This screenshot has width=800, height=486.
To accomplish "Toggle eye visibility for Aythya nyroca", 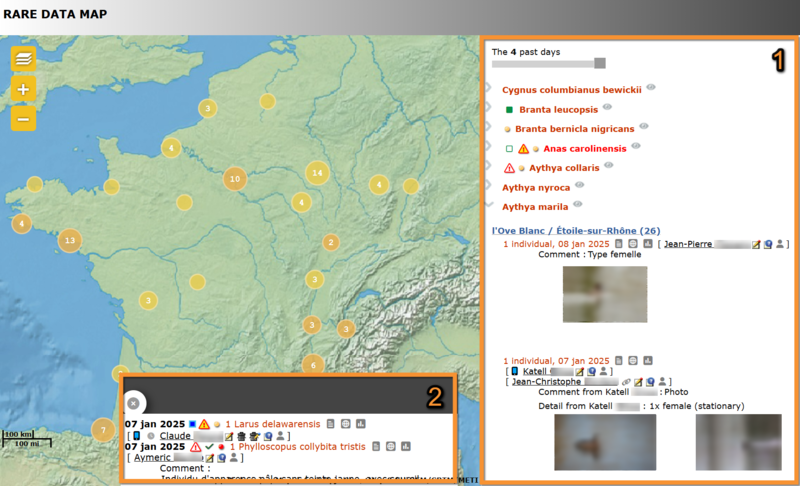I will coord(580,185).
